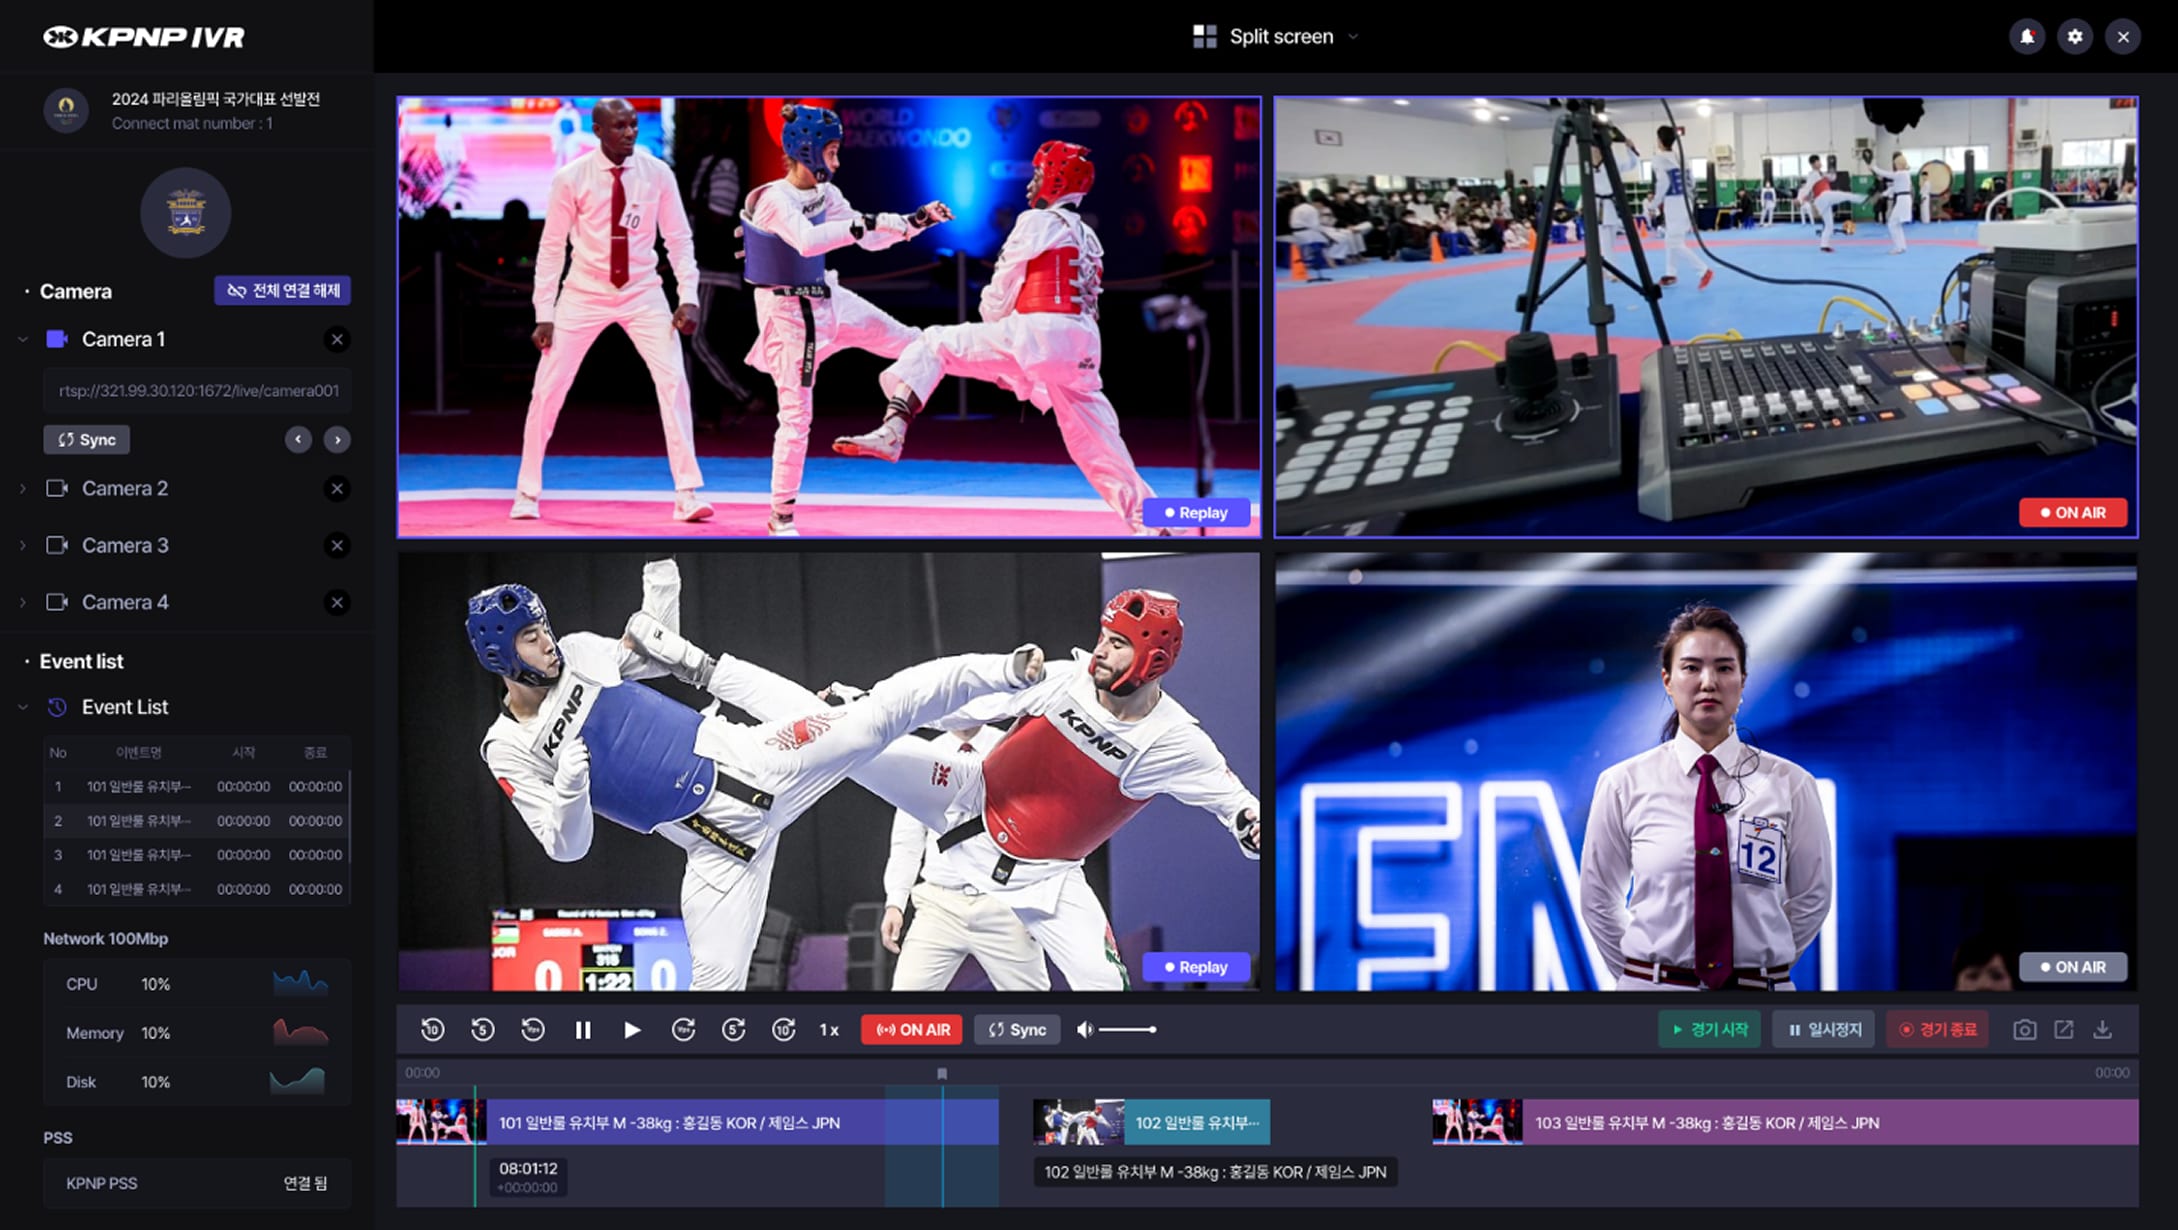Viewport: 2178px width, 1230px height.
Task: Select event row number 3
Action: (197, 855)
